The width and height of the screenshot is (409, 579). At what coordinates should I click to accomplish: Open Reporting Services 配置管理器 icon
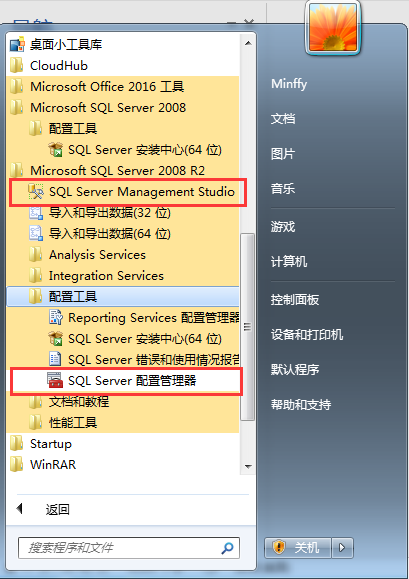55,317
